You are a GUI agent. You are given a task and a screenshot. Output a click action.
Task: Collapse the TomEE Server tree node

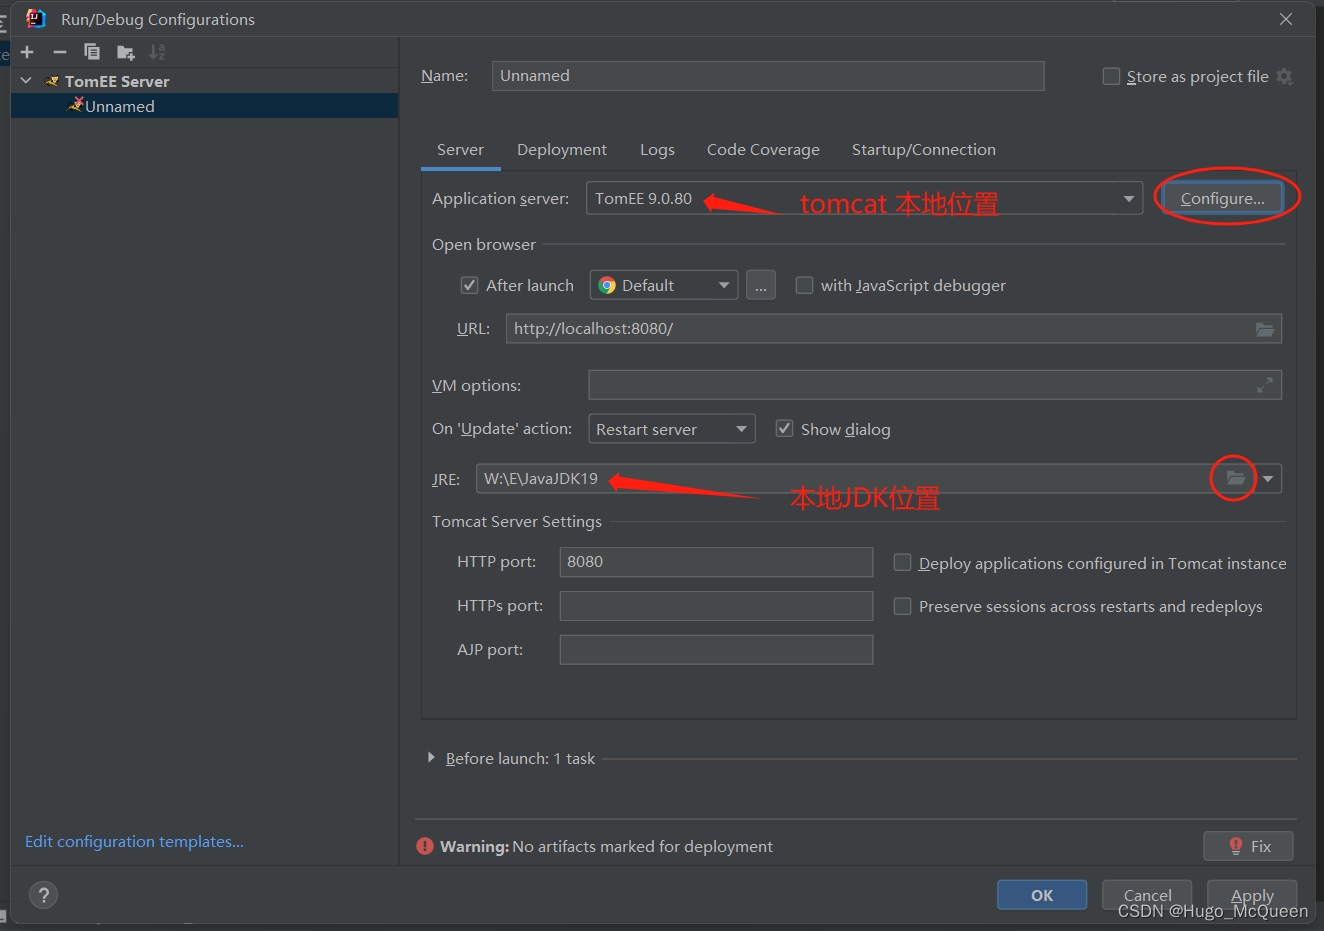click(26, 81)
